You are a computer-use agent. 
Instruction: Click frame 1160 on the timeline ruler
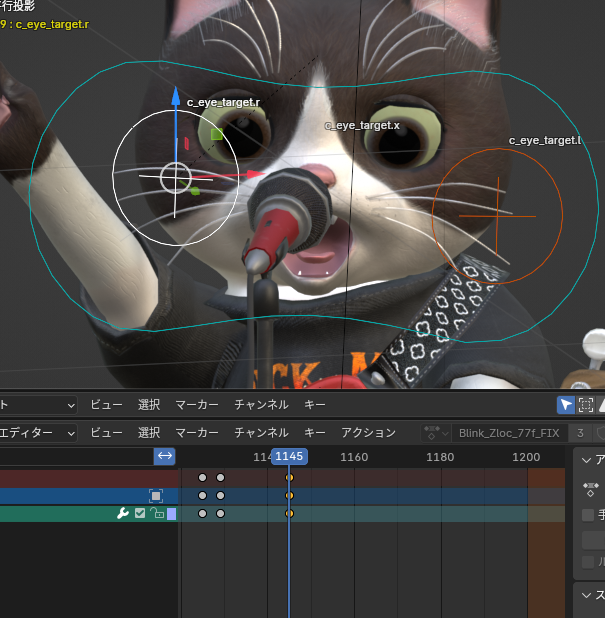click(354, 457)
